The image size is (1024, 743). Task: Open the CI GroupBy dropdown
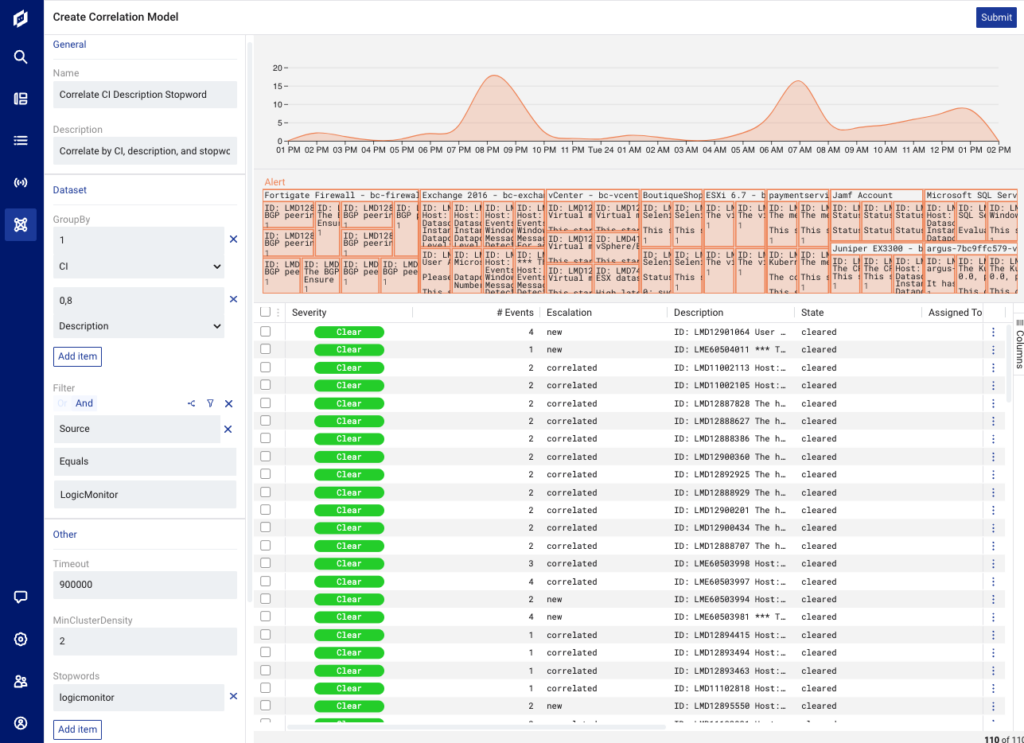click(138, 266)
